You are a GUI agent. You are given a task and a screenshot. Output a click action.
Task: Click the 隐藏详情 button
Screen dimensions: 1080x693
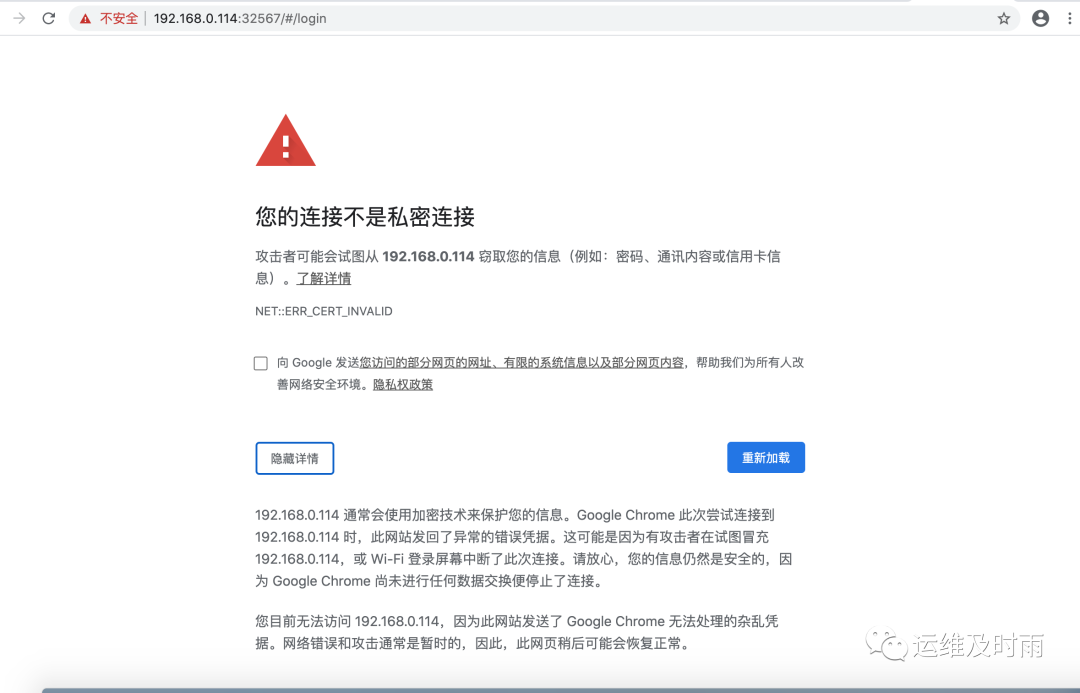[x=295, y=458]
